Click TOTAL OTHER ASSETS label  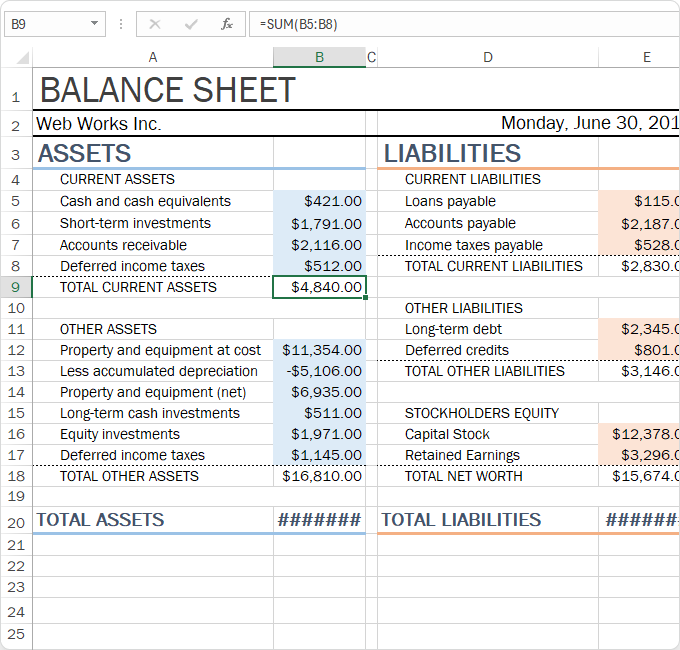click(129, 476)
